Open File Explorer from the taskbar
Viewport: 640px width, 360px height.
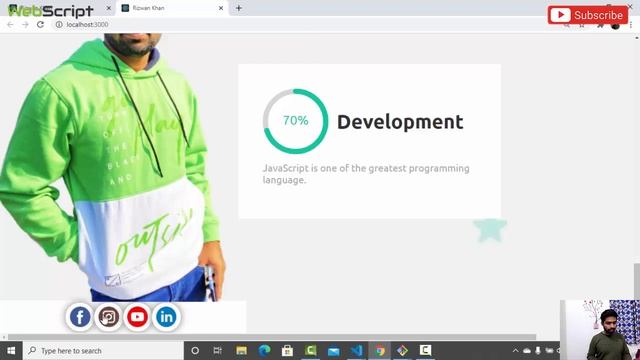tap(242, 351)
